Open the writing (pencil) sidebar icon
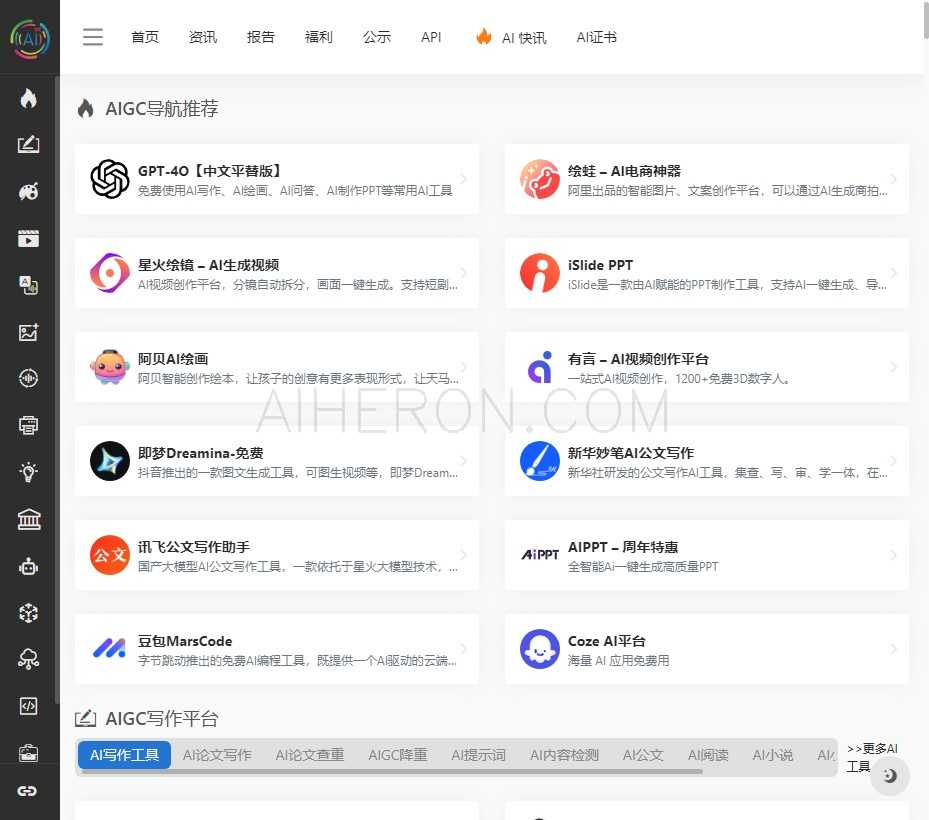The width and height of the screenshot is (929, 820). click(28, 145)
